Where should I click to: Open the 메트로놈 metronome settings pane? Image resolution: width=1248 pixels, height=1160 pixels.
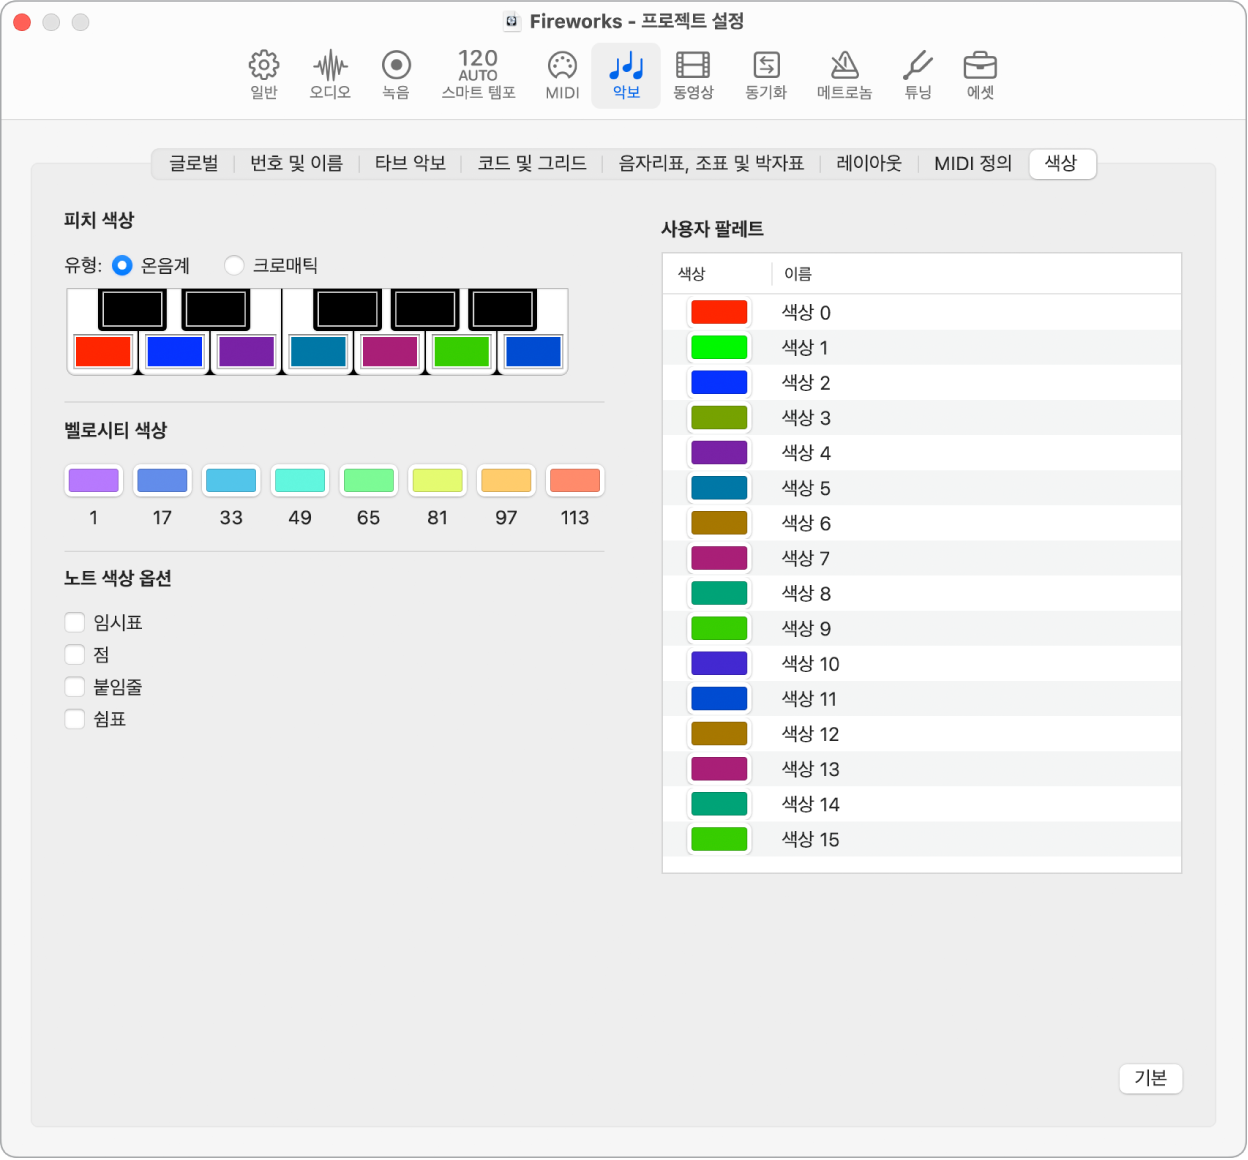pyautogui.click(x=844, y=75)
